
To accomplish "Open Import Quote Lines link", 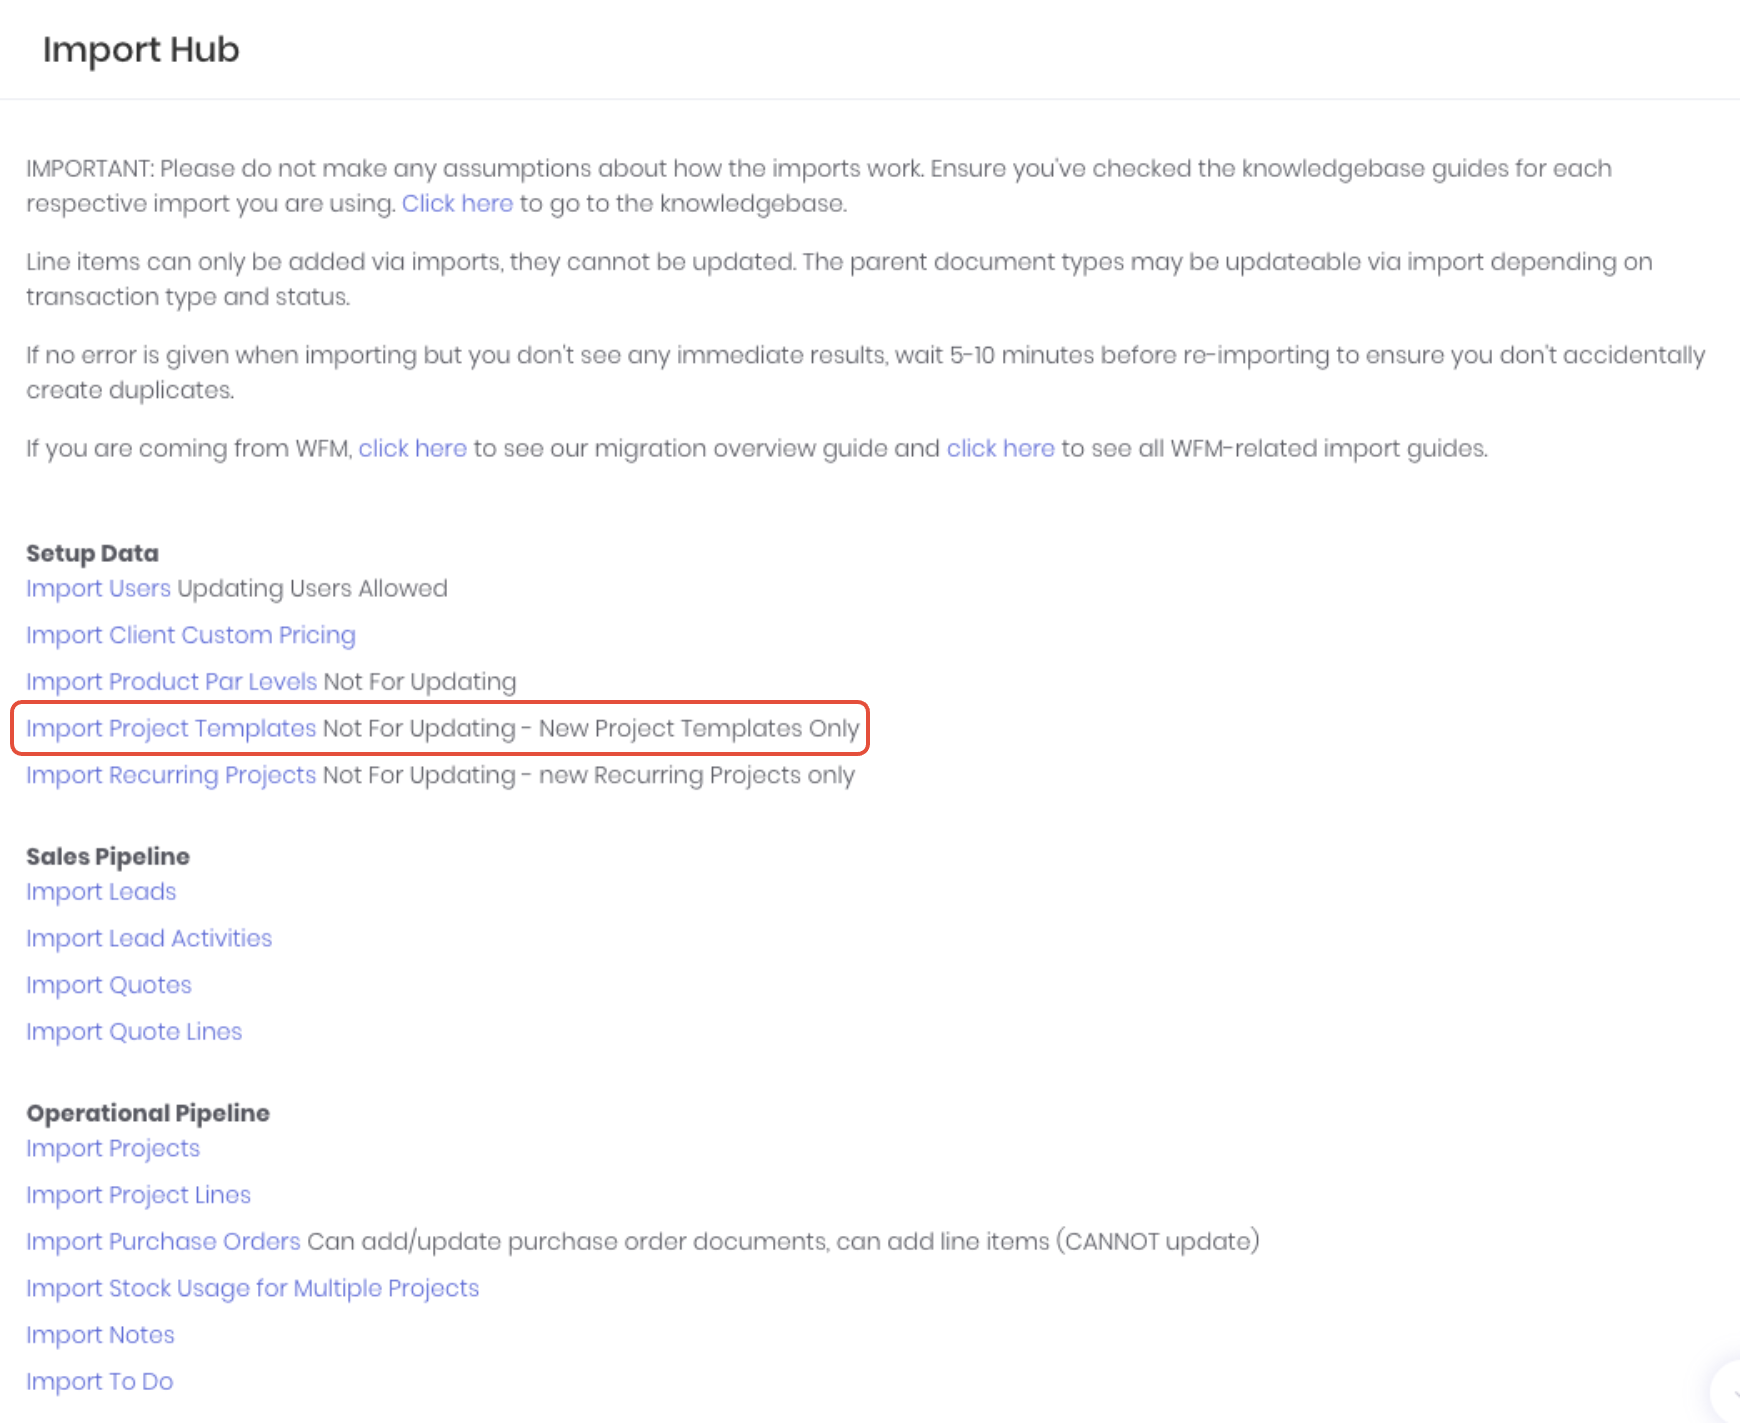I will click(134, 1031).
